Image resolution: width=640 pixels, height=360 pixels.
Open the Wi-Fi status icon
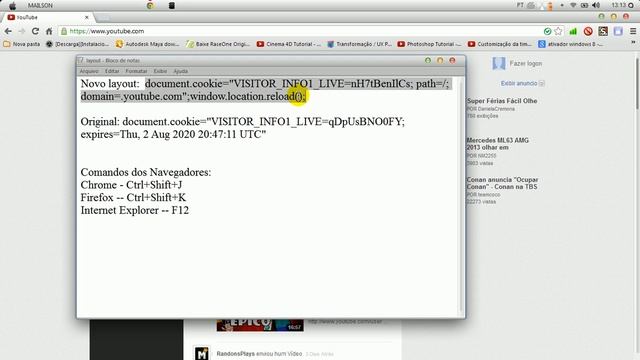coord(573,5)
